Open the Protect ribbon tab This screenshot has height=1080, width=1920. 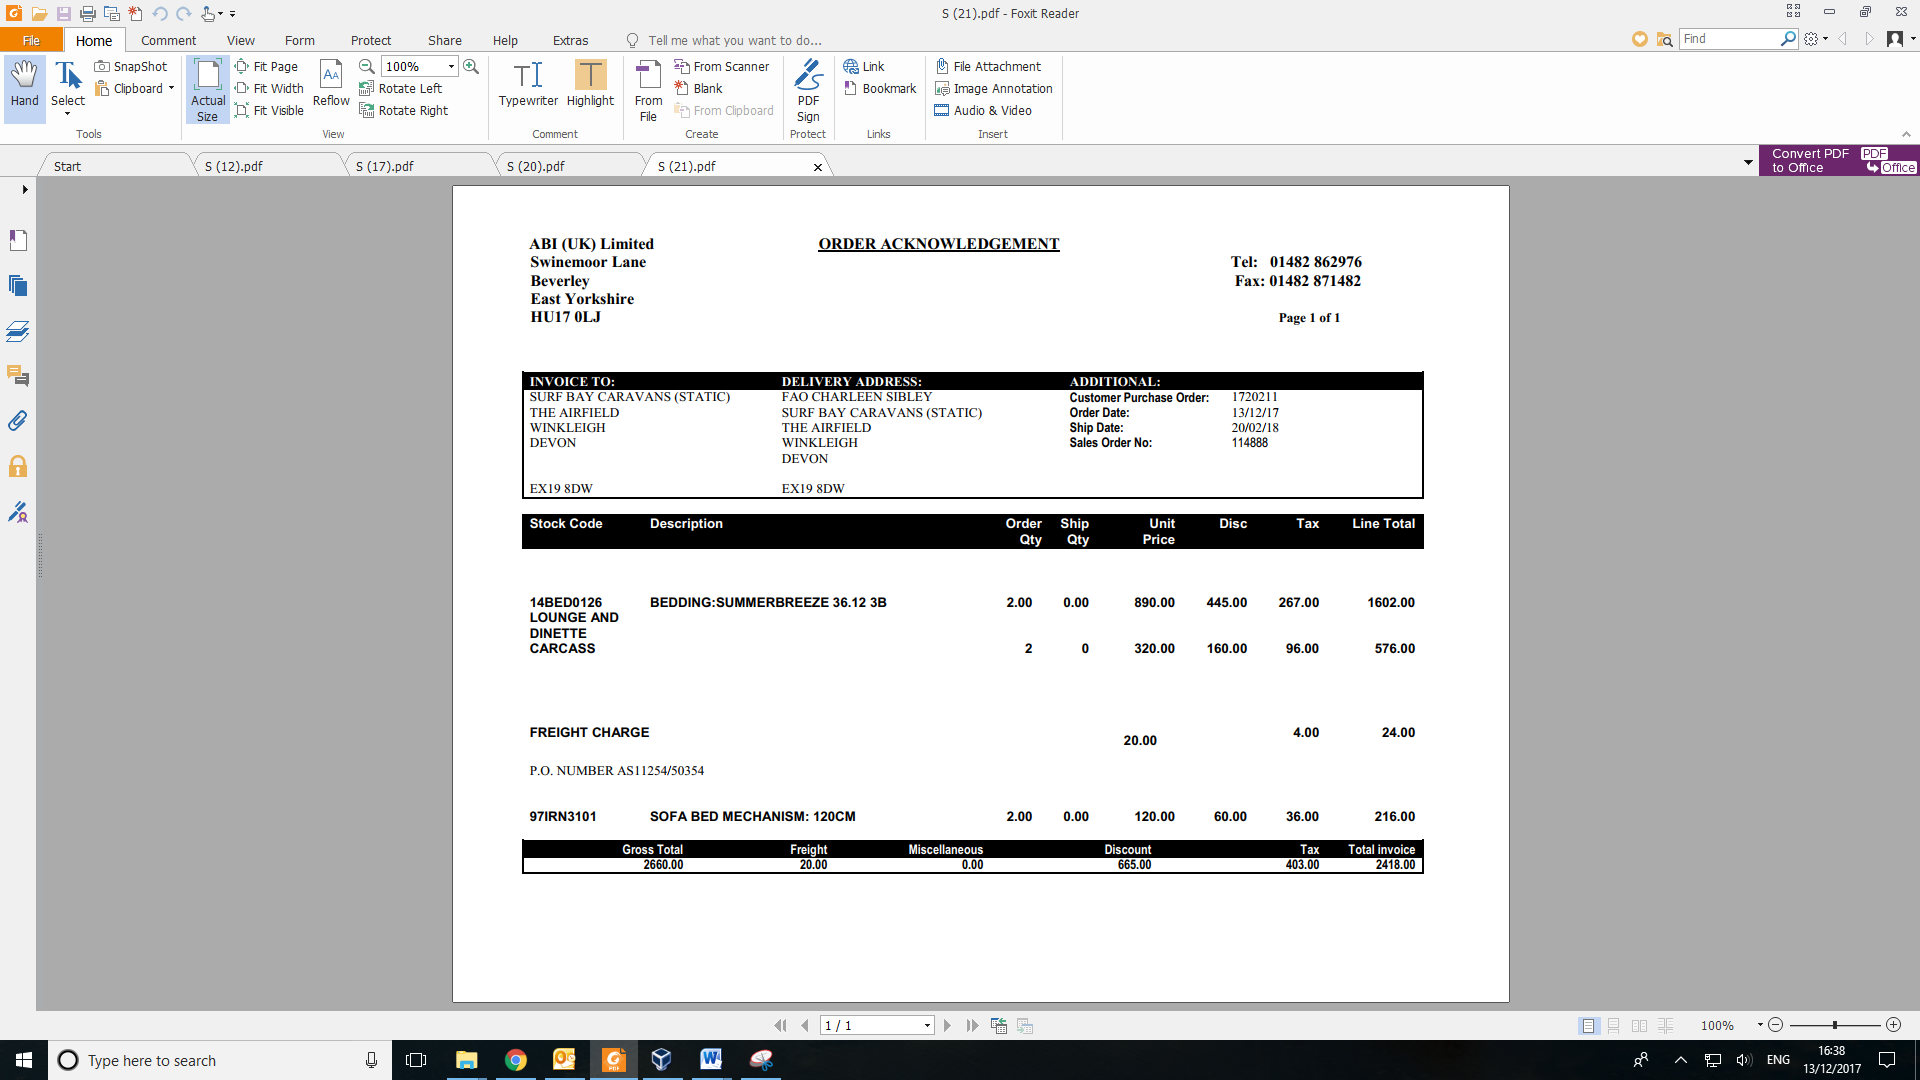tap(370, 40)
